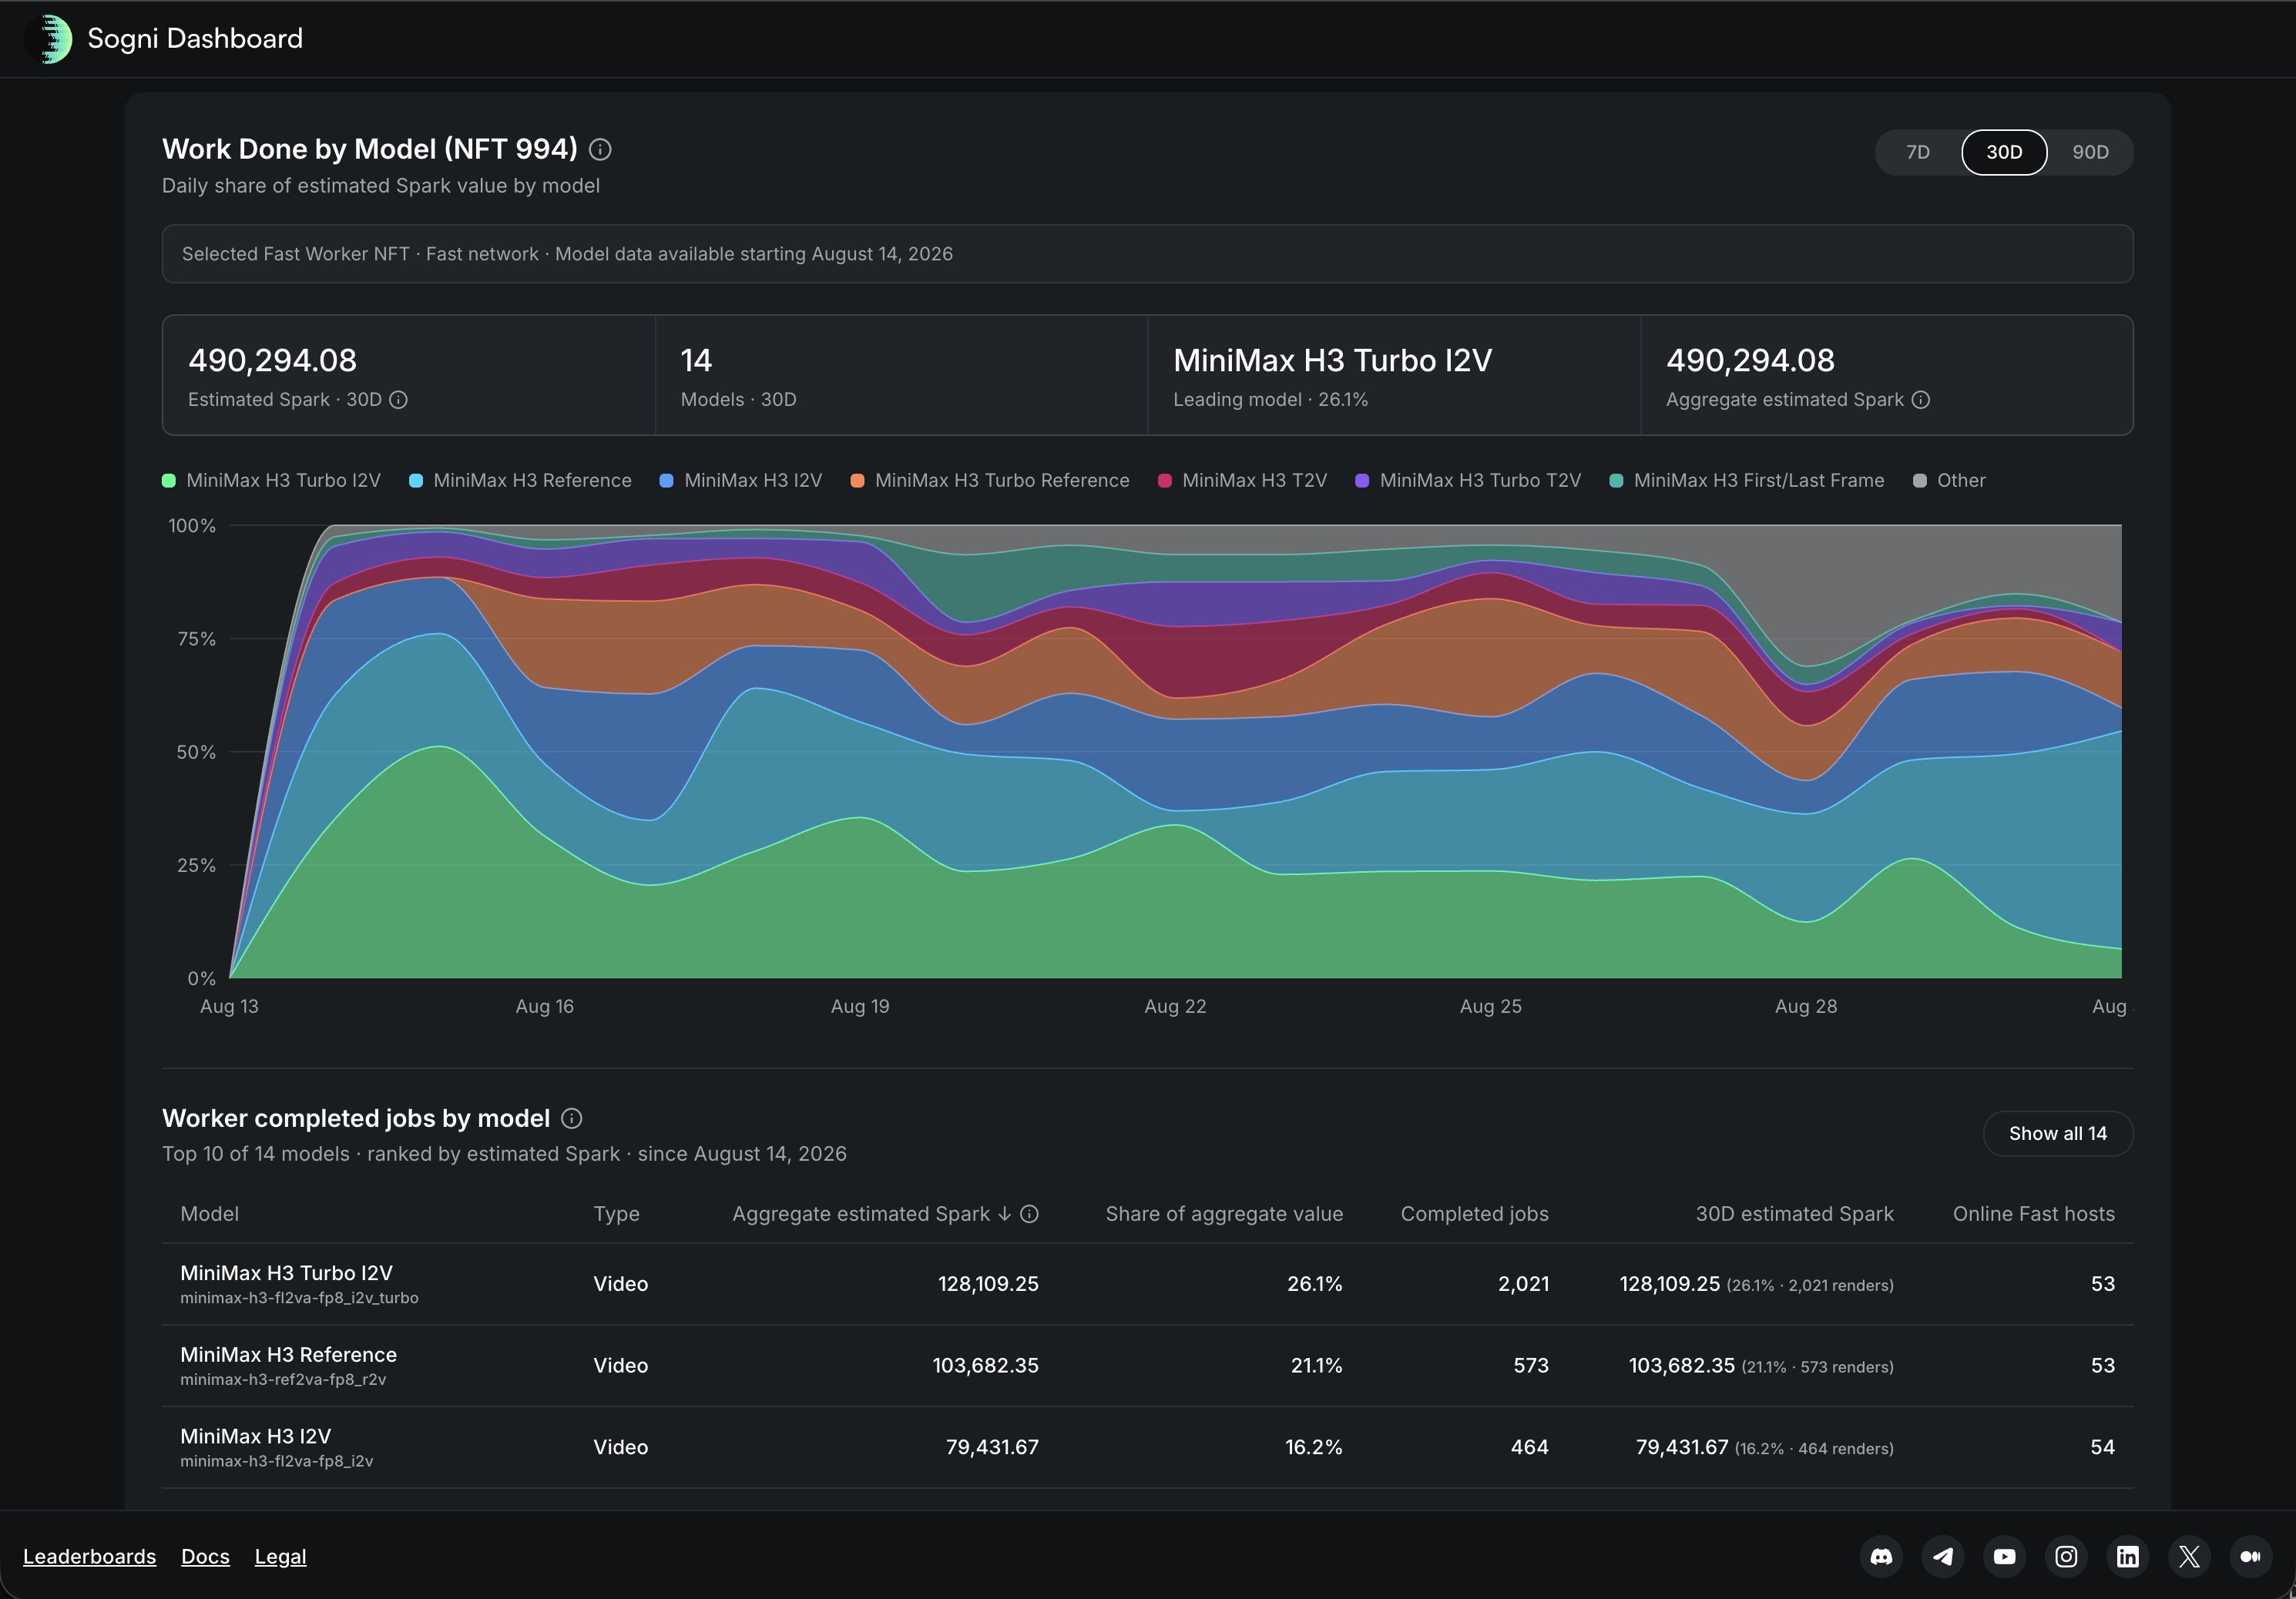The width and height of the screenshot is (2296, 1599).
Task: Toggle the Other legend series
Action: pos(1949,481)
